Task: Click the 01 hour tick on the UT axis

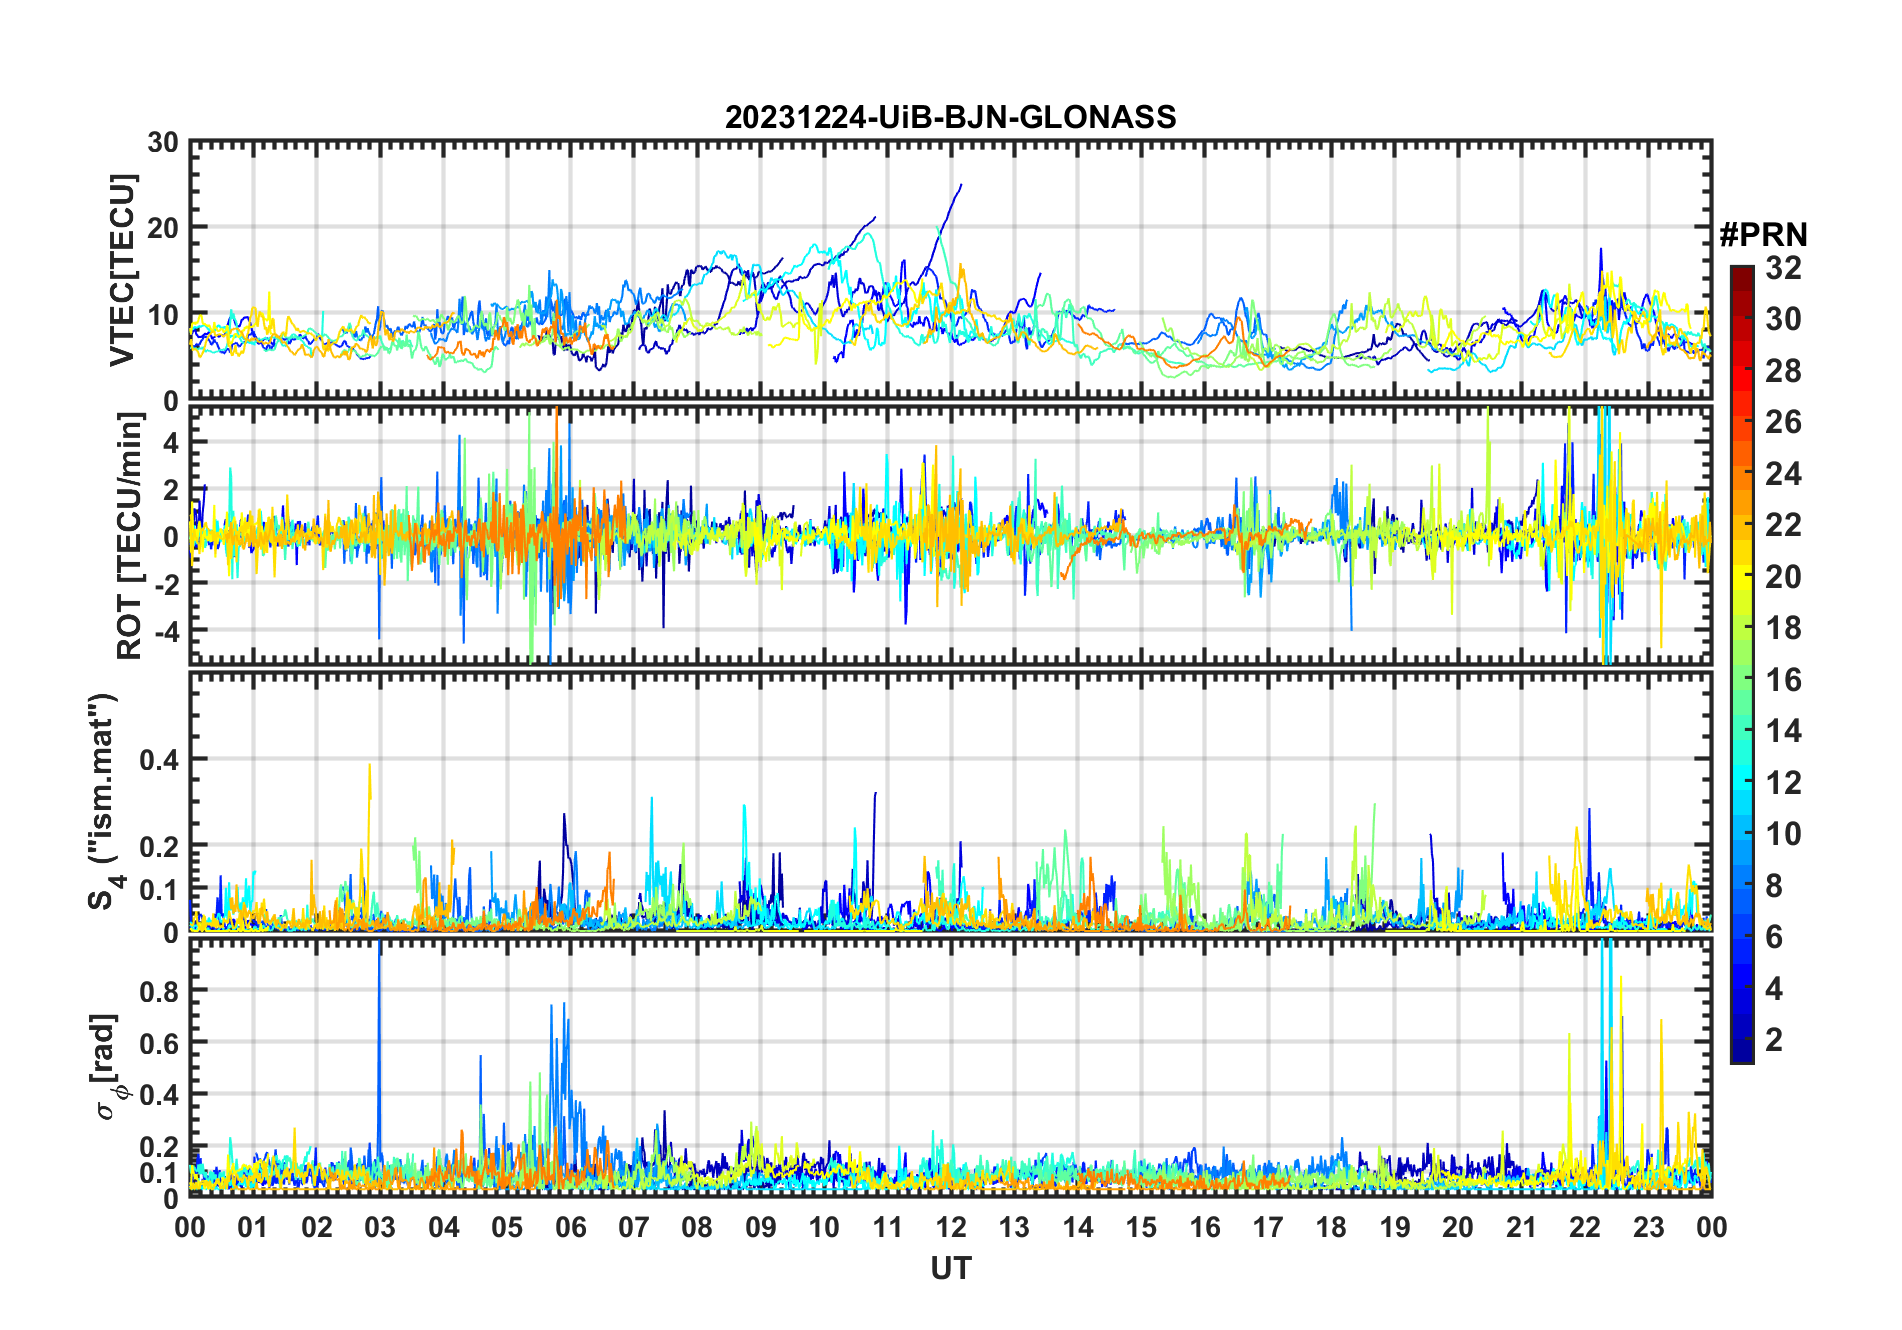Action: tap(253, 1228)
